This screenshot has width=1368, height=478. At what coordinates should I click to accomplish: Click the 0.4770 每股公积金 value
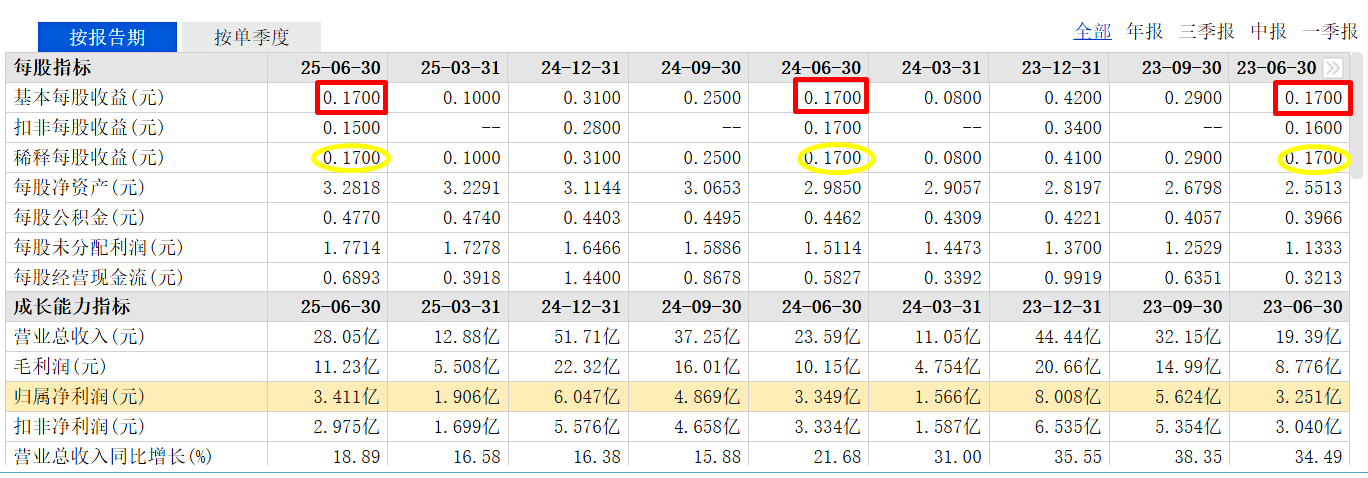(x=352, y=217)
